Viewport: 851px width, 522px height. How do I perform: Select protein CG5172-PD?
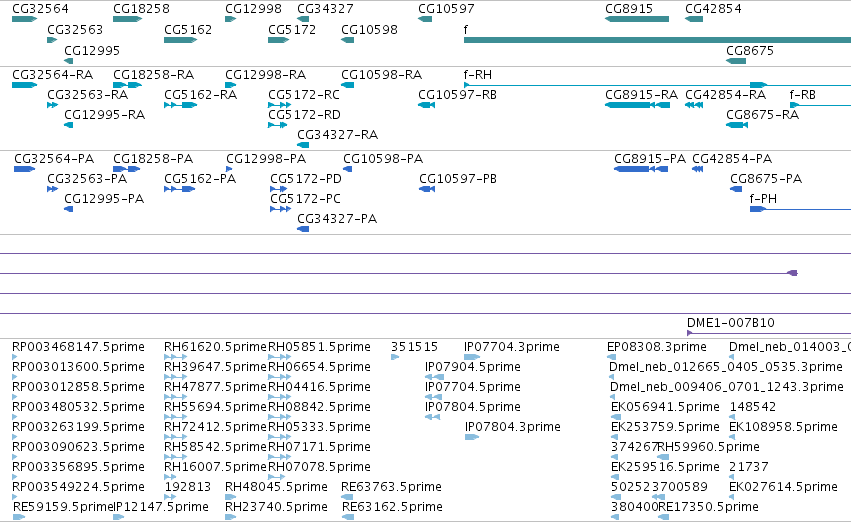[306, 179]
